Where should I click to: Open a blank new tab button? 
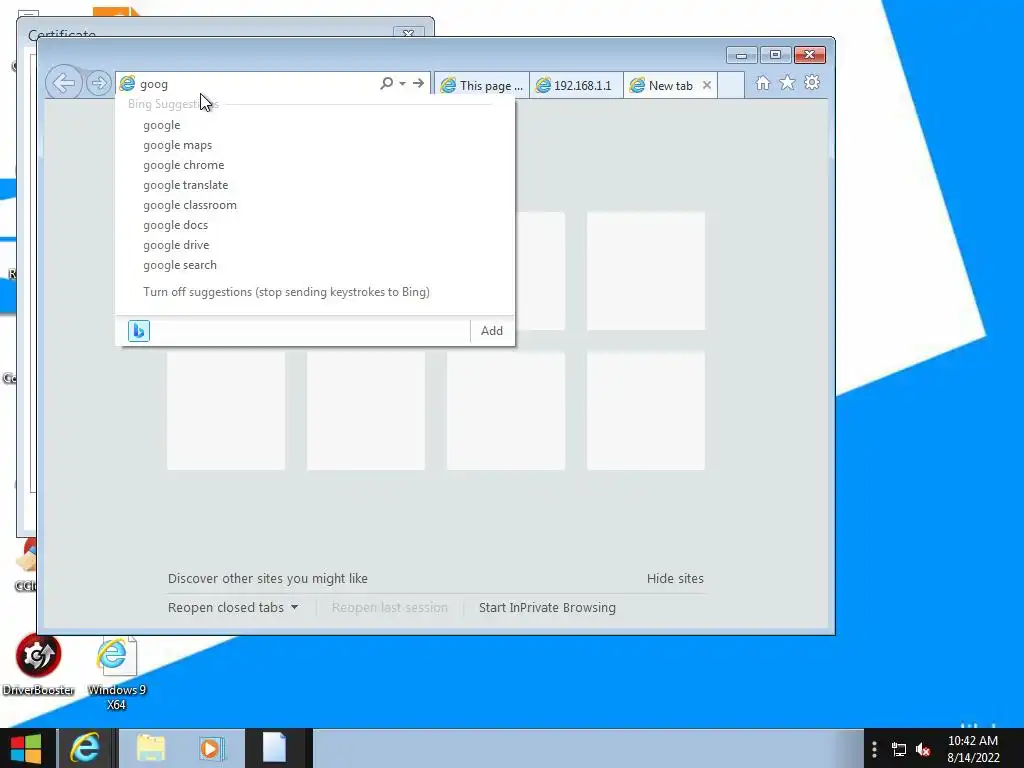pos(731,86)
